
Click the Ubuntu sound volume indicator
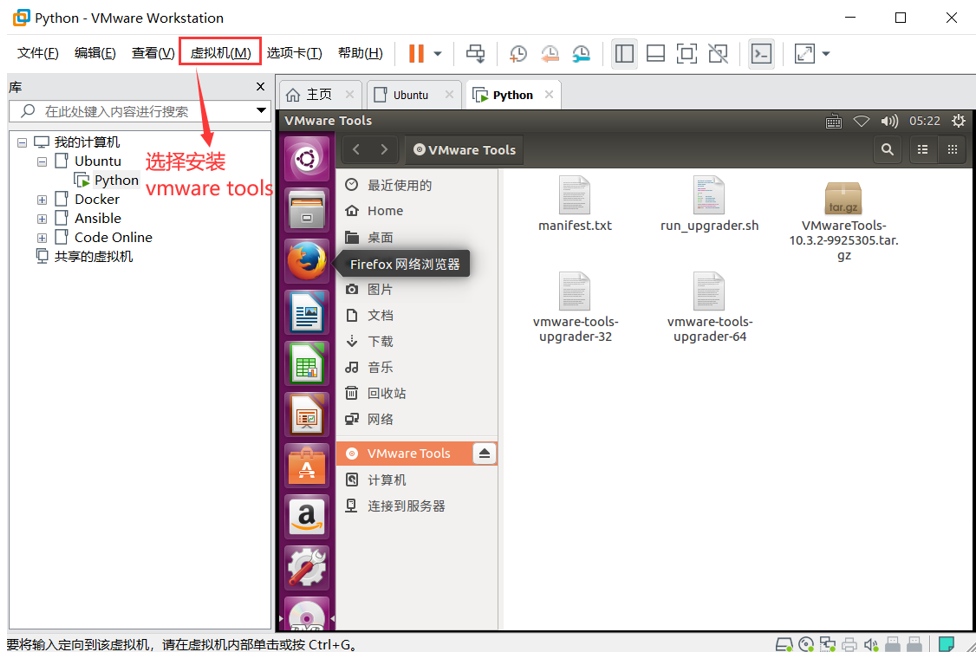pos(889,121)
